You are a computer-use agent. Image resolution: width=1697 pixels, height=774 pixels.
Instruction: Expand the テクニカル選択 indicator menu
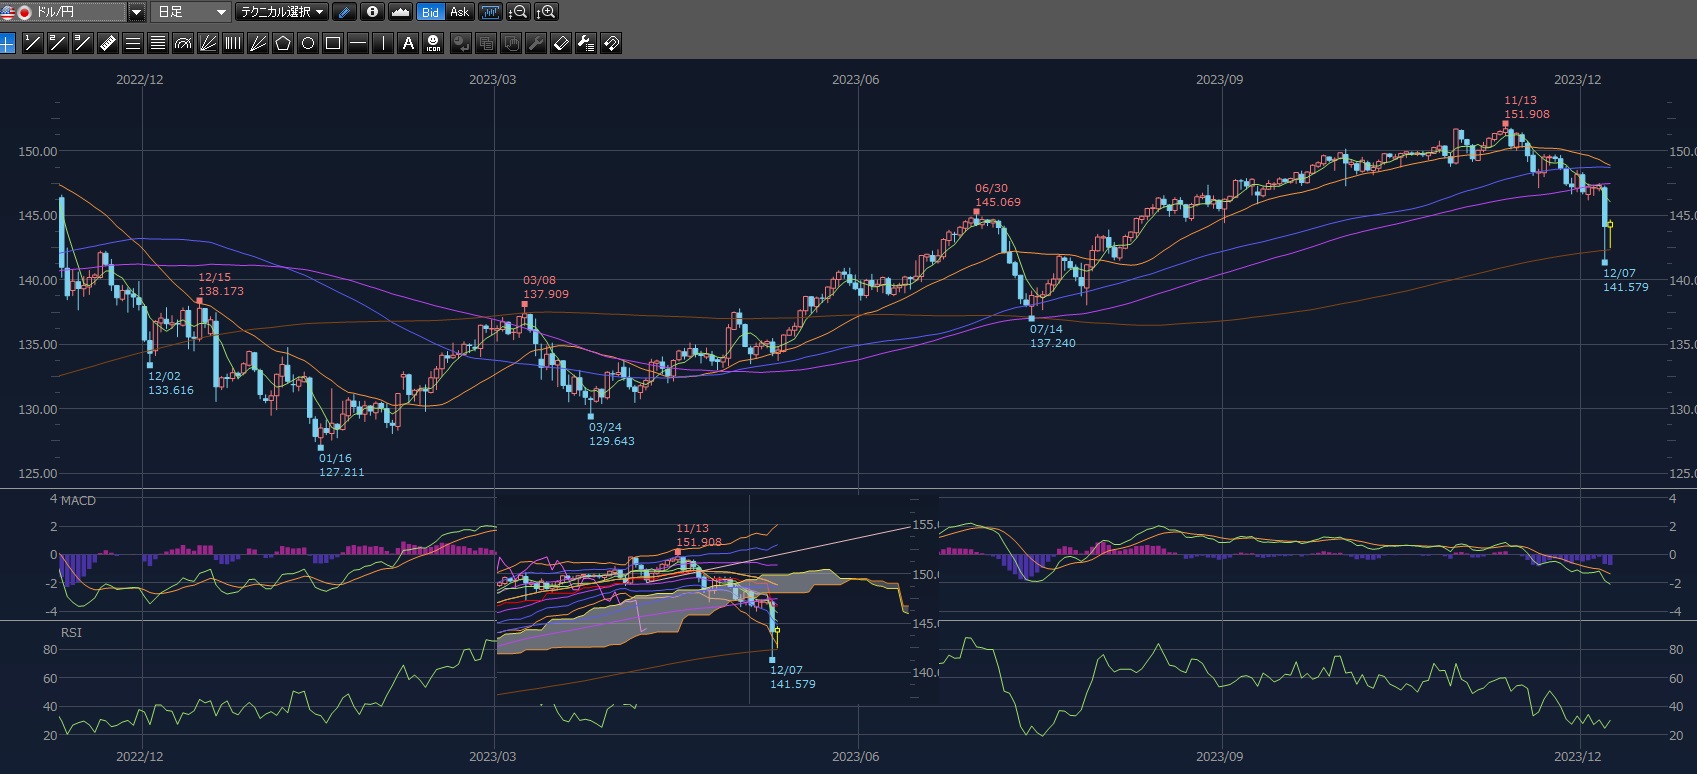pyautogui.click(x=283, y=12)
